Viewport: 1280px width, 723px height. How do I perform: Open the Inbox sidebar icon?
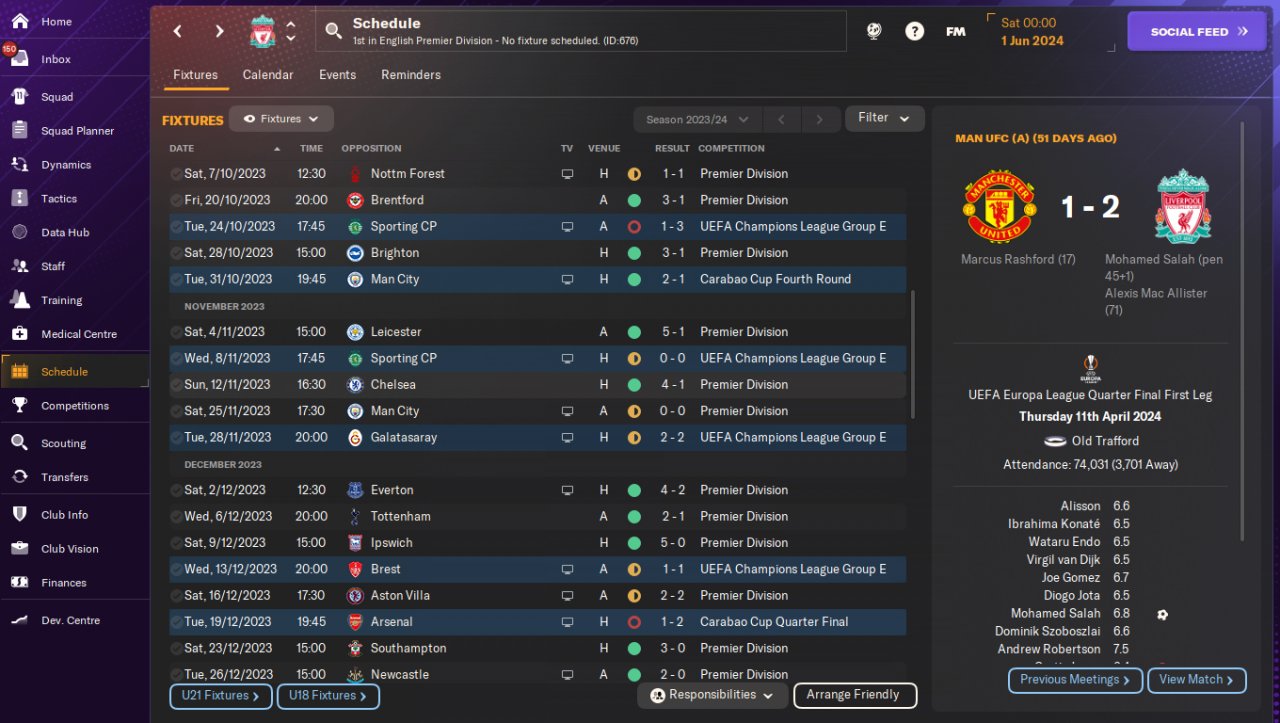[x=19, y=58]
